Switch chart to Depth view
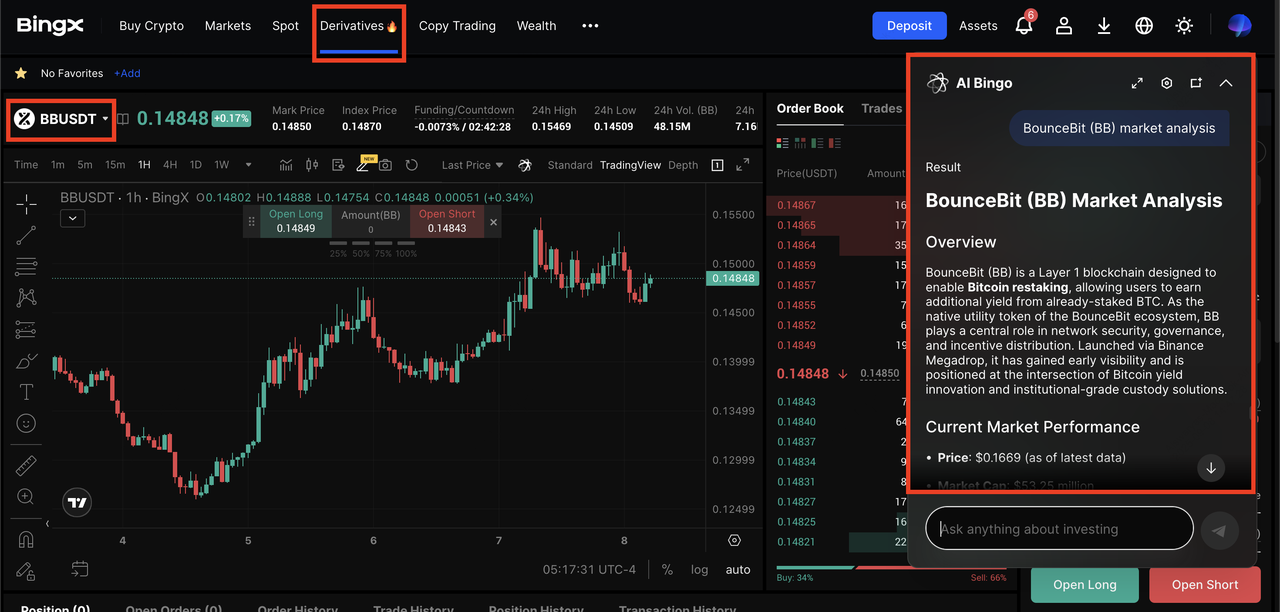The width and height of the screenshot is (1280, 612). [x=683, y=165]
